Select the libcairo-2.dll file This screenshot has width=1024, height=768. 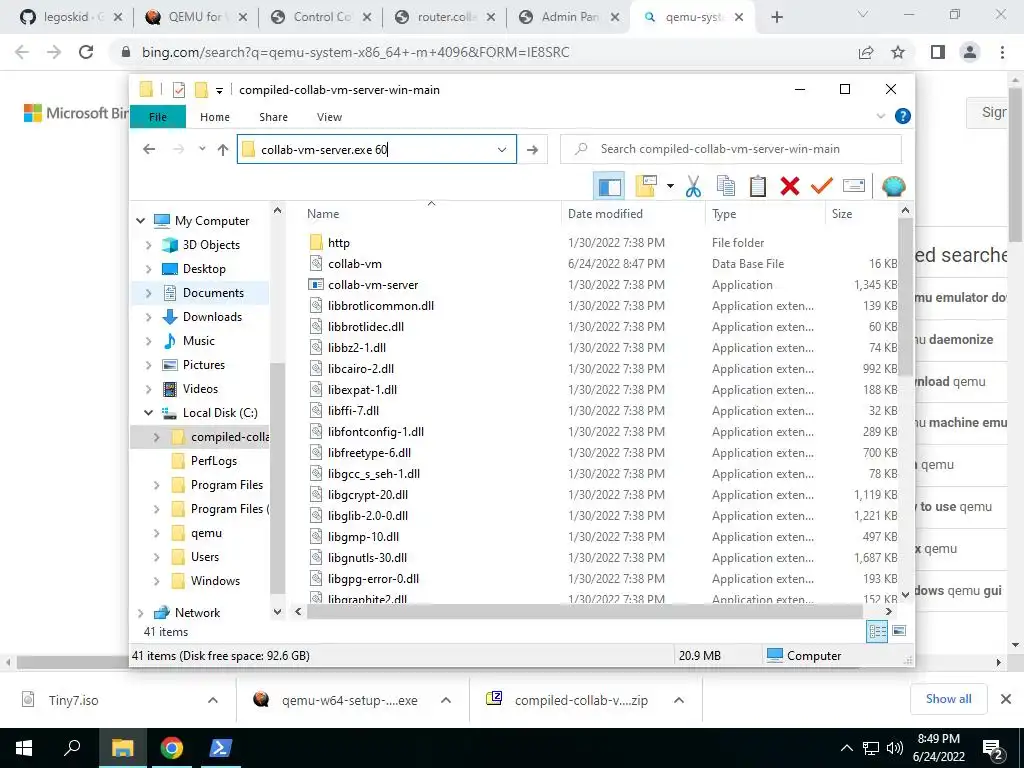point(360,369)
